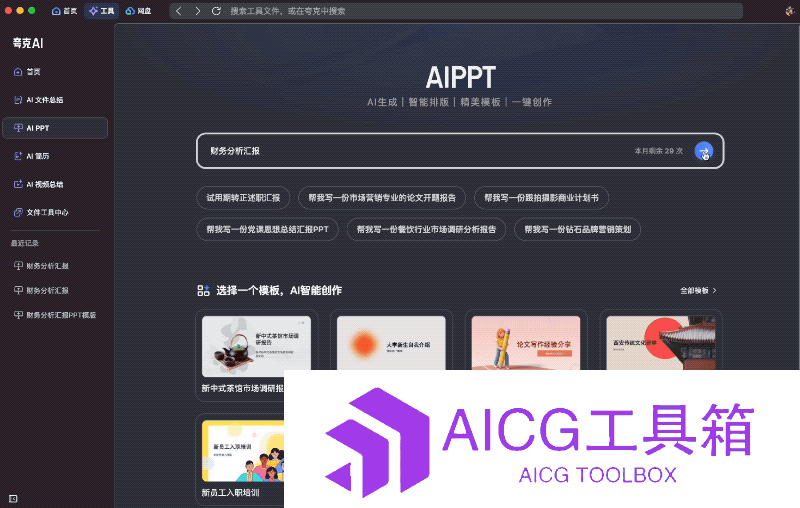Screen dimensions: 800x508
Task: Click the AI 简历 resume icon
Action: click(18, 156)
